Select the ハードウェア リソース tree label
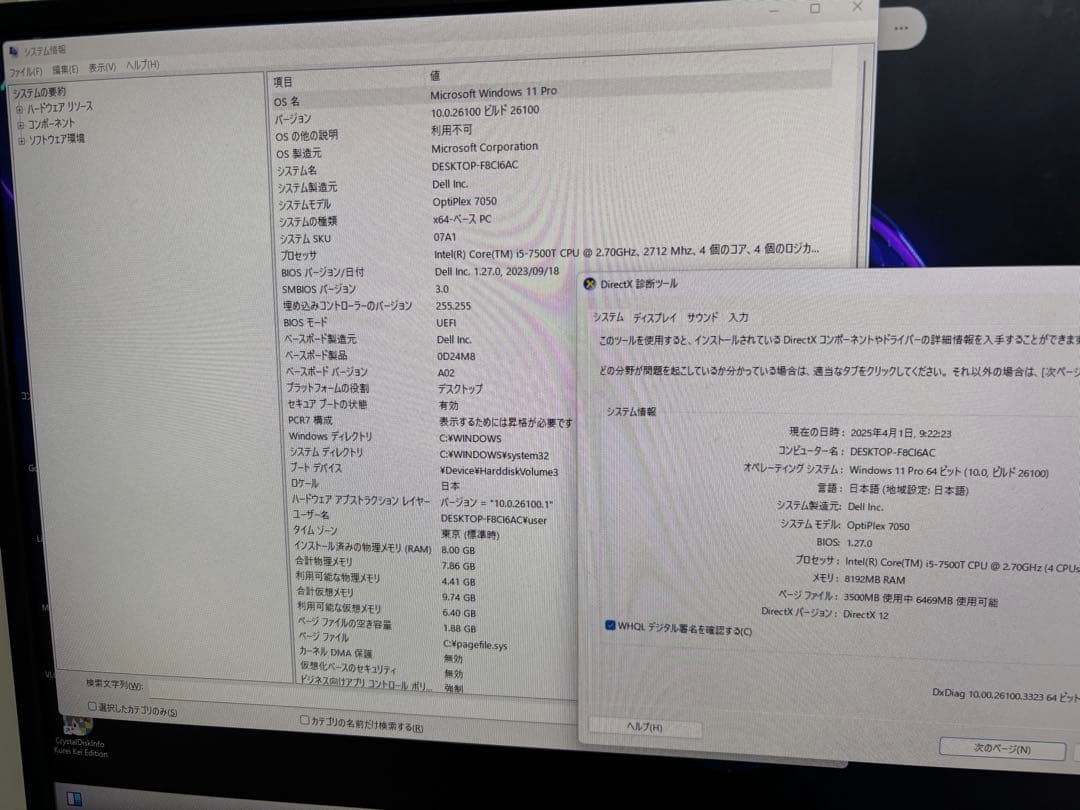This screenshot has width=1080, height=810. pyautogui.click(x=60, y=107)
